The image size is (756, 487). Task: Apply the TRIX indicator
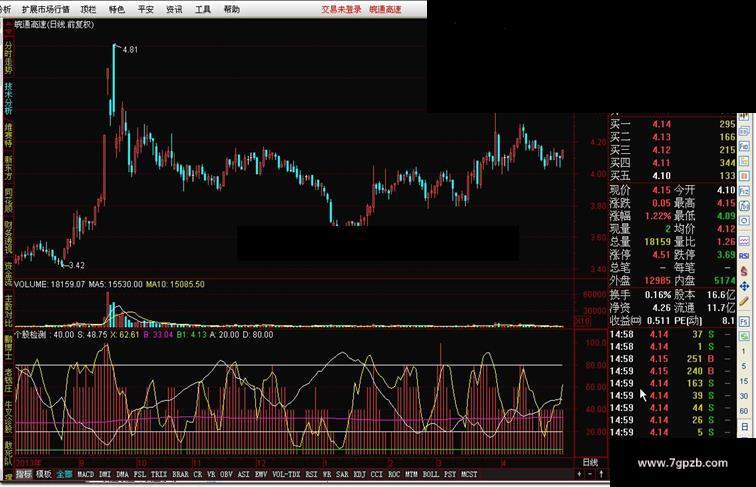click(159, 474)
